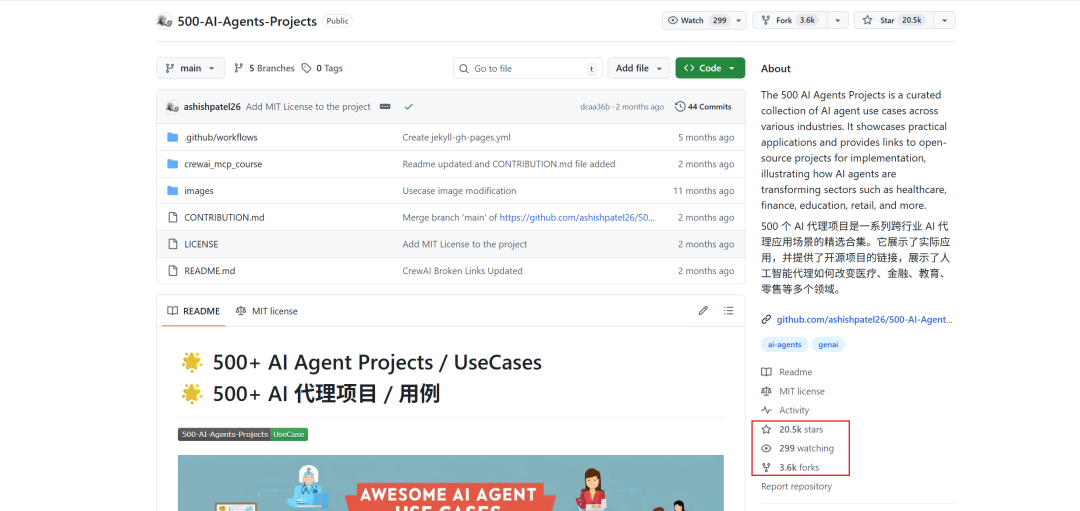Follow the github.com/ashishpatel26 link in merge commit
This screenshot has height=511, width=1080.
(577, 217)
